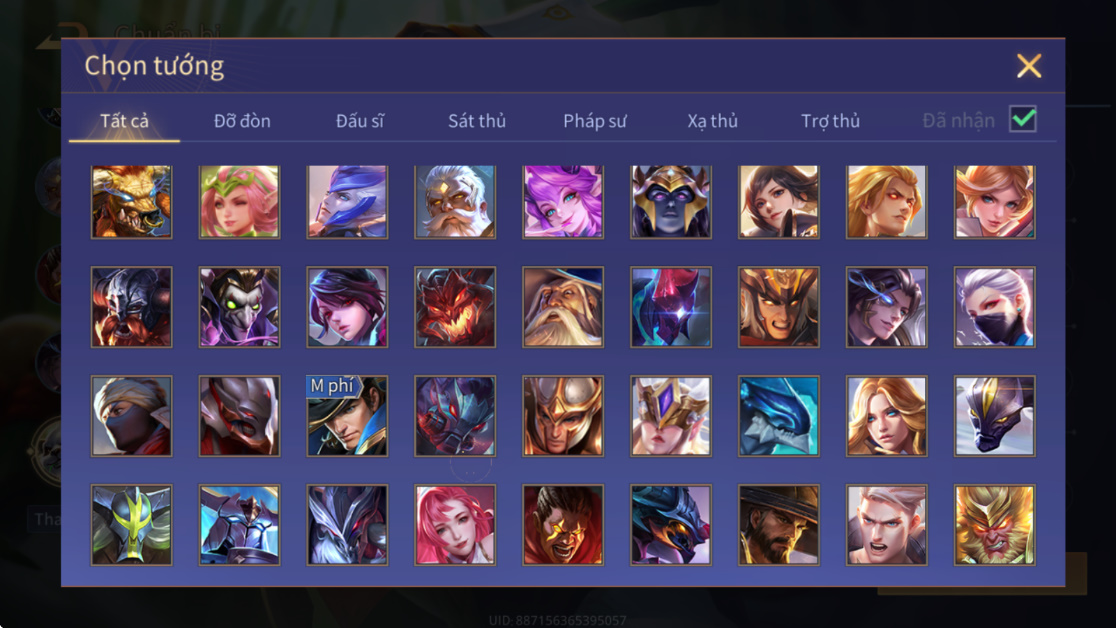The width and height of the screenshot is (1116, 628).
Task: Choose the masked silver-haired female ninja hero
Action: 994,307
